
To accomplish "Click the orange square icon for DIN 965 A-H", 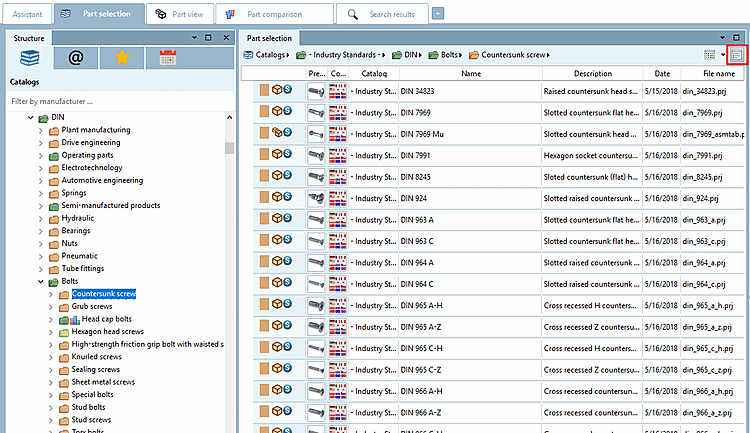I will 264,304.
